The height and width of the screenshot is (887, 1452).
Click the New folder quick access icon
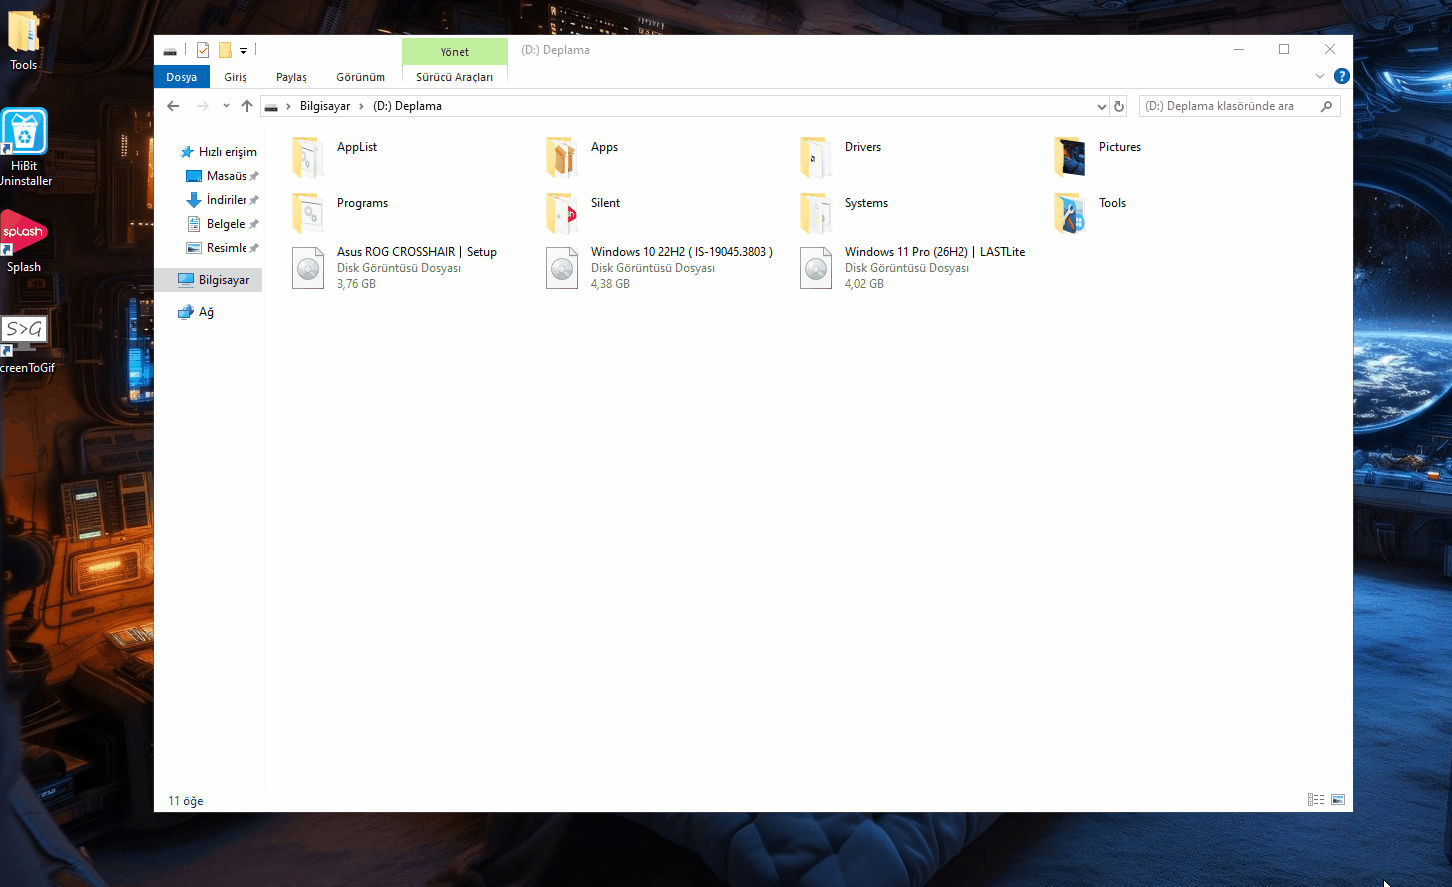(x=225, y=50)
